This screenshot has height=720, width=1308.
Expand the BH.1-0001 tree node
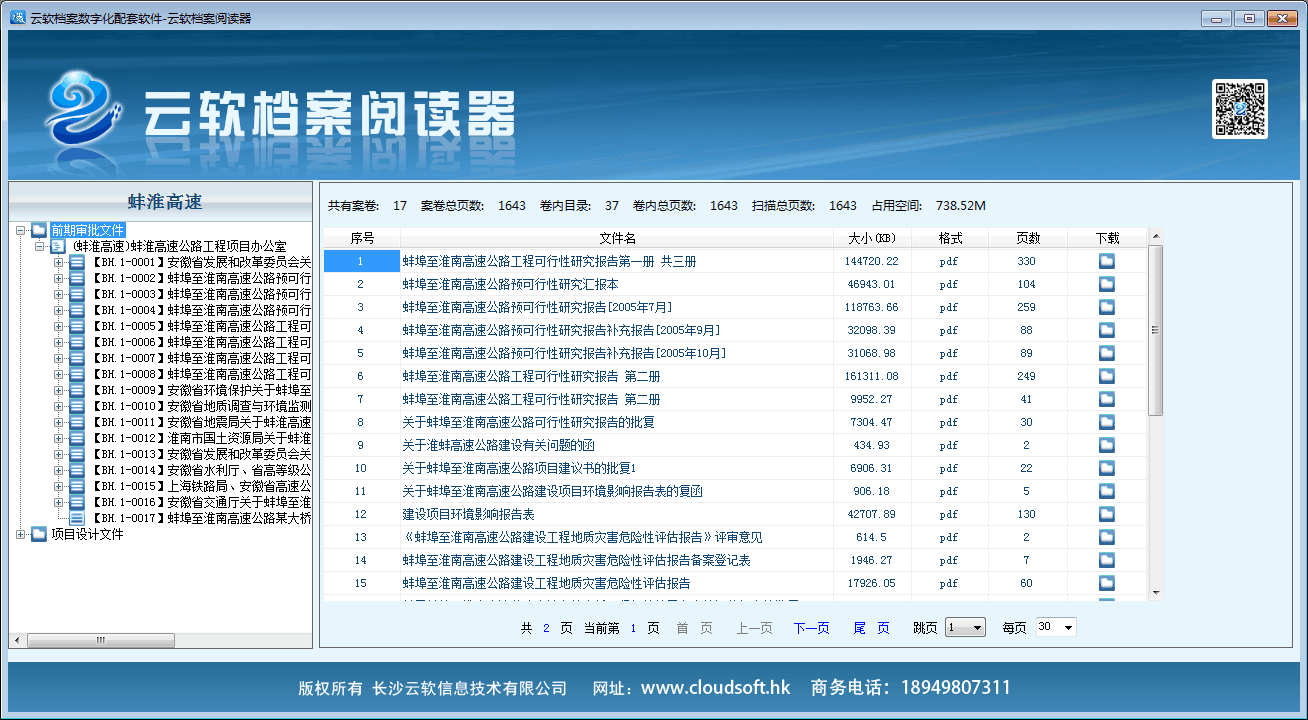pos(59,262)
